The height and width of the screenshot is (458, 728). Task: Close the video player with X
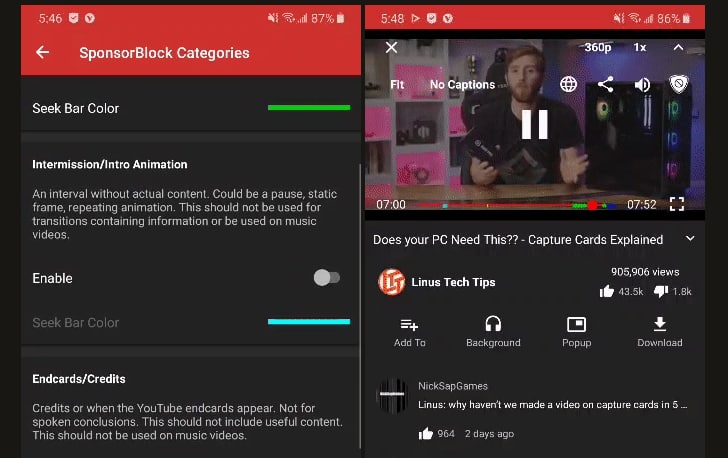(x=391, y=47)
